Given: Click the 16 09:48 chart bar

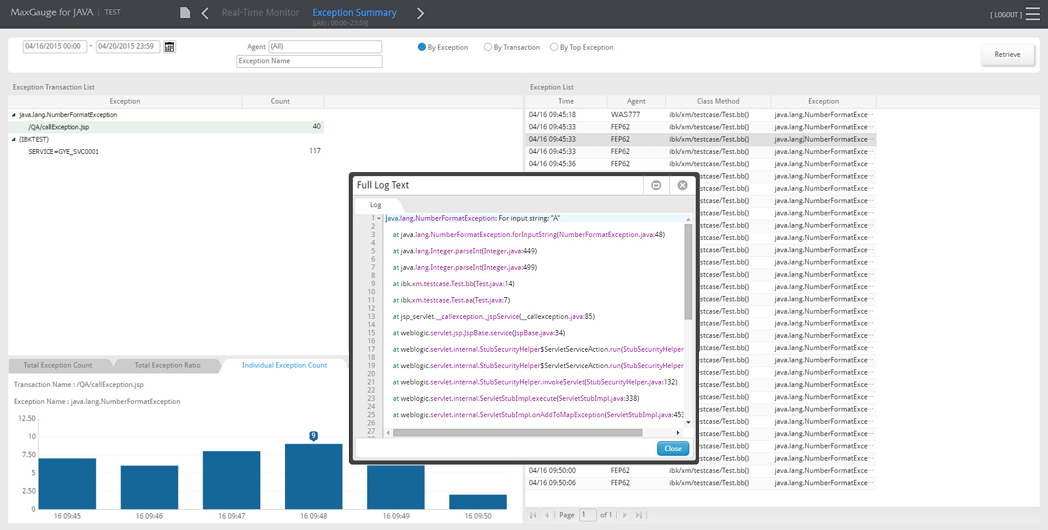Looking at the screenshot, I should [313, 477].
